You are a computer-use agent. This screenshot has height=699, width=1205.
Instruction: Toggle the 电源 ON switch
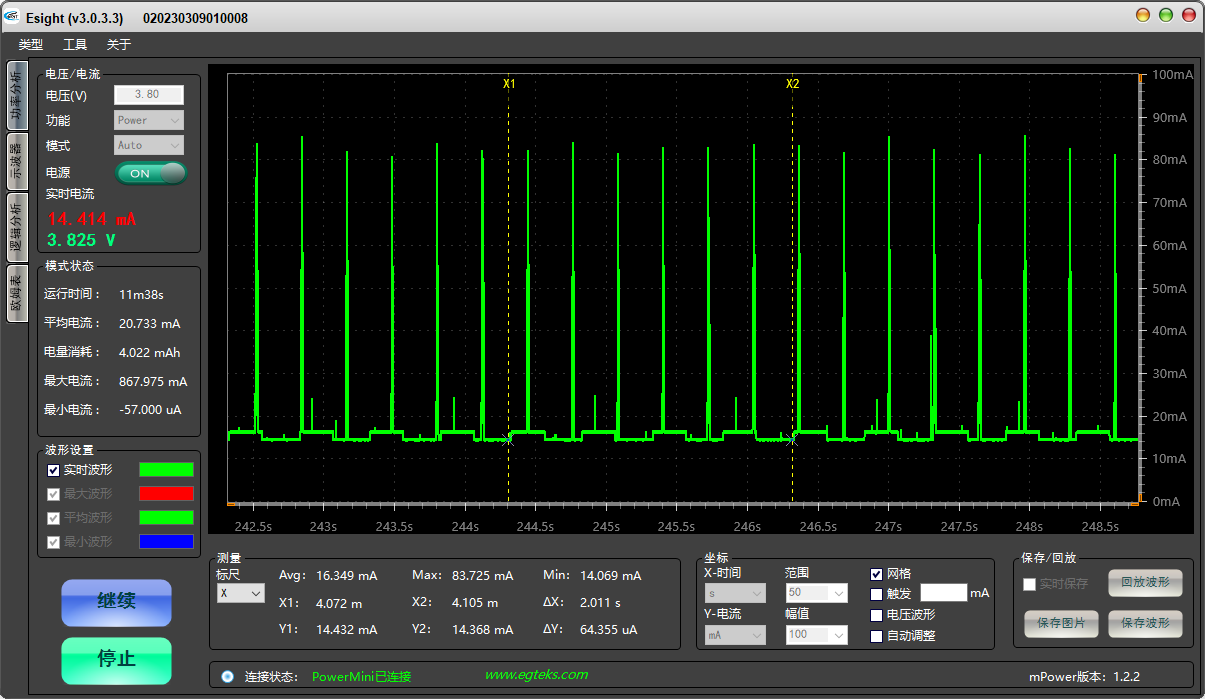coord(151,173)
